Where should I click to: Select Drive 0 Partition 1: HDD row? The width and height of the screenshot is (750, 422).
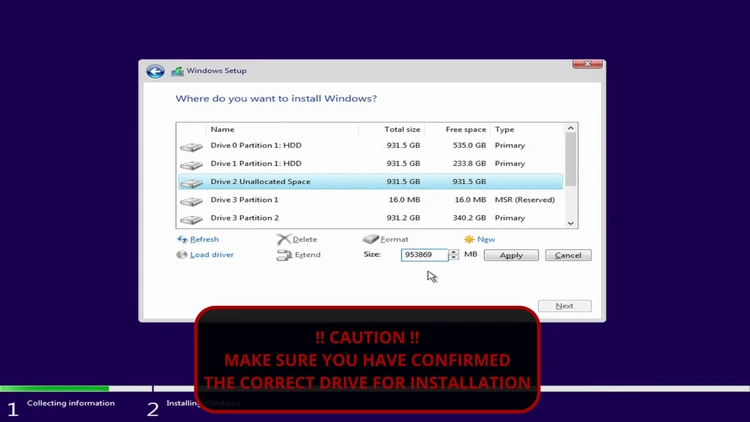tap(371, 145)
